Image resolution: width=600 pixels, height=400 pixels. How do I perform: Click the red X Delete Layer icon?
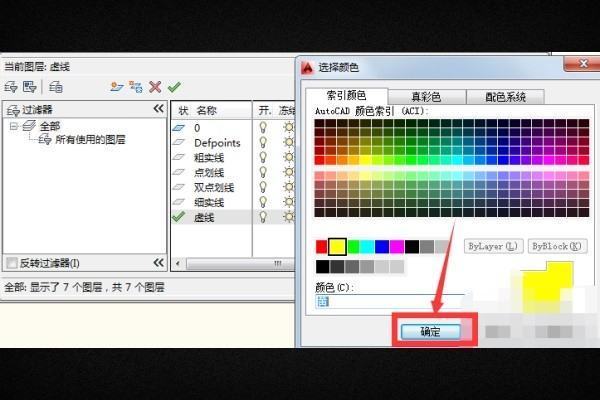pos(155,87)
